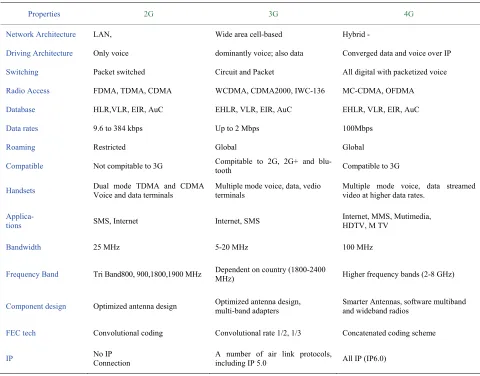Select the Compatible row label
This screenshot has height=376, width=480.
[x=24, y=166]
